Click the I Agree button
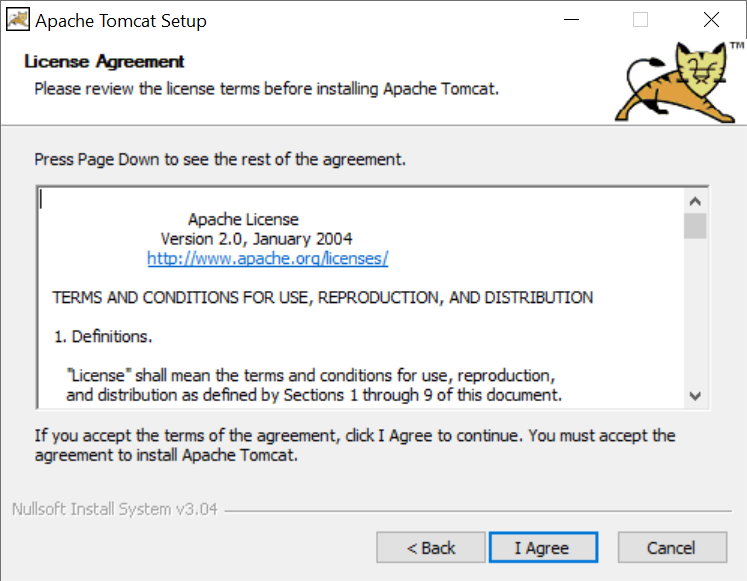 point(543,547)
